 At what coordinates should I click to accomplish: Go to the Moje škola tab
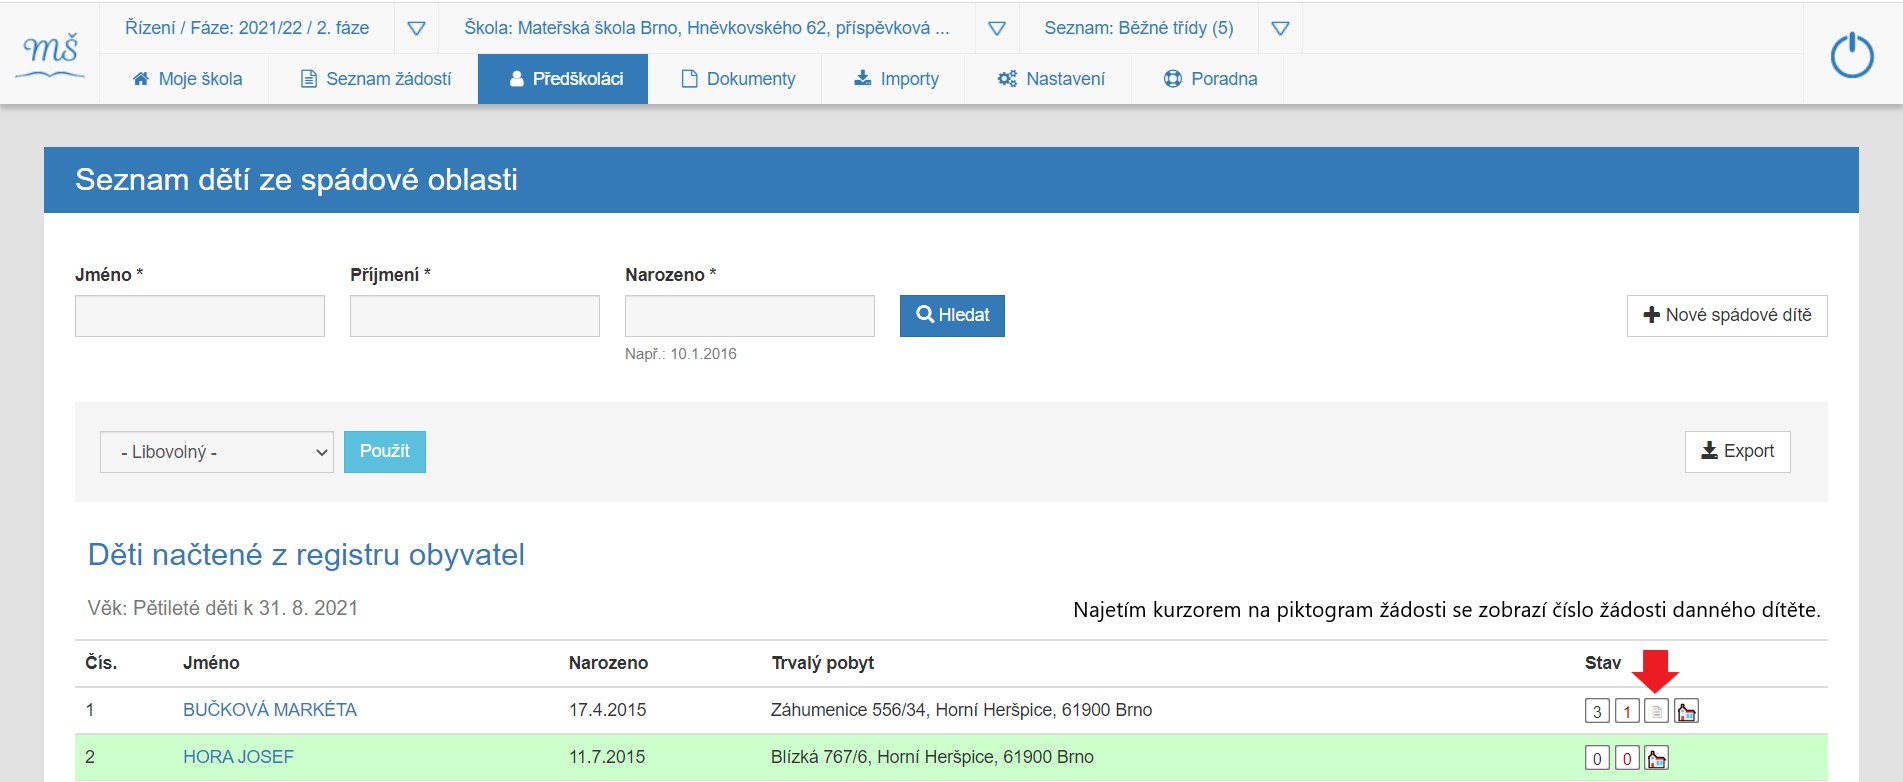pyautogui.click(x=187, y=79)
